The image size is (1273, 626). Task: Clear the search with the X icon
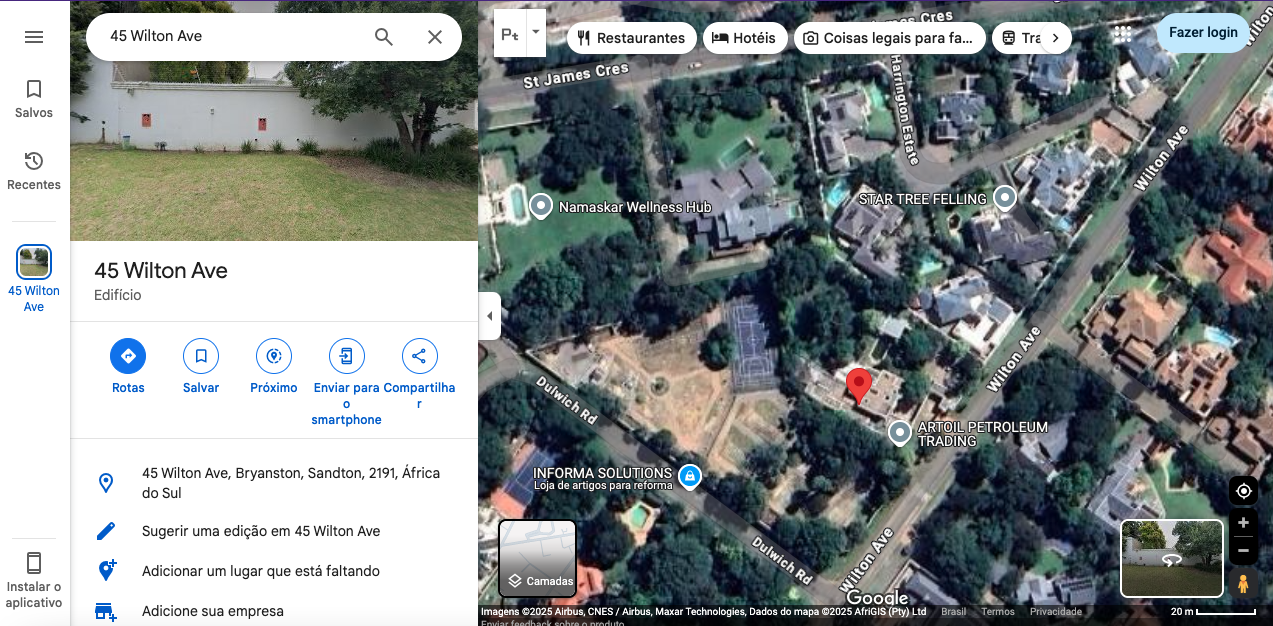[x=435, y=37]
